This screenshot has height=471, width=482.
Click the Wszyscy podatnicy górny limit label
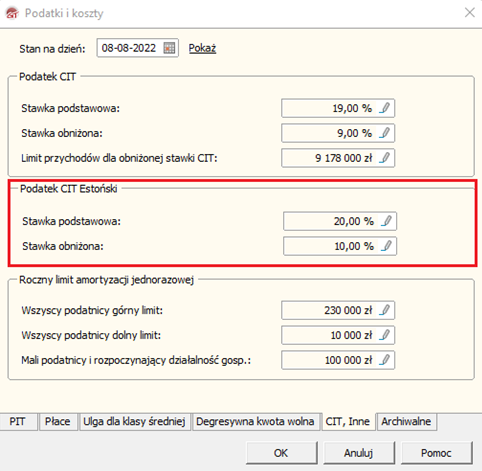[92, 310]
